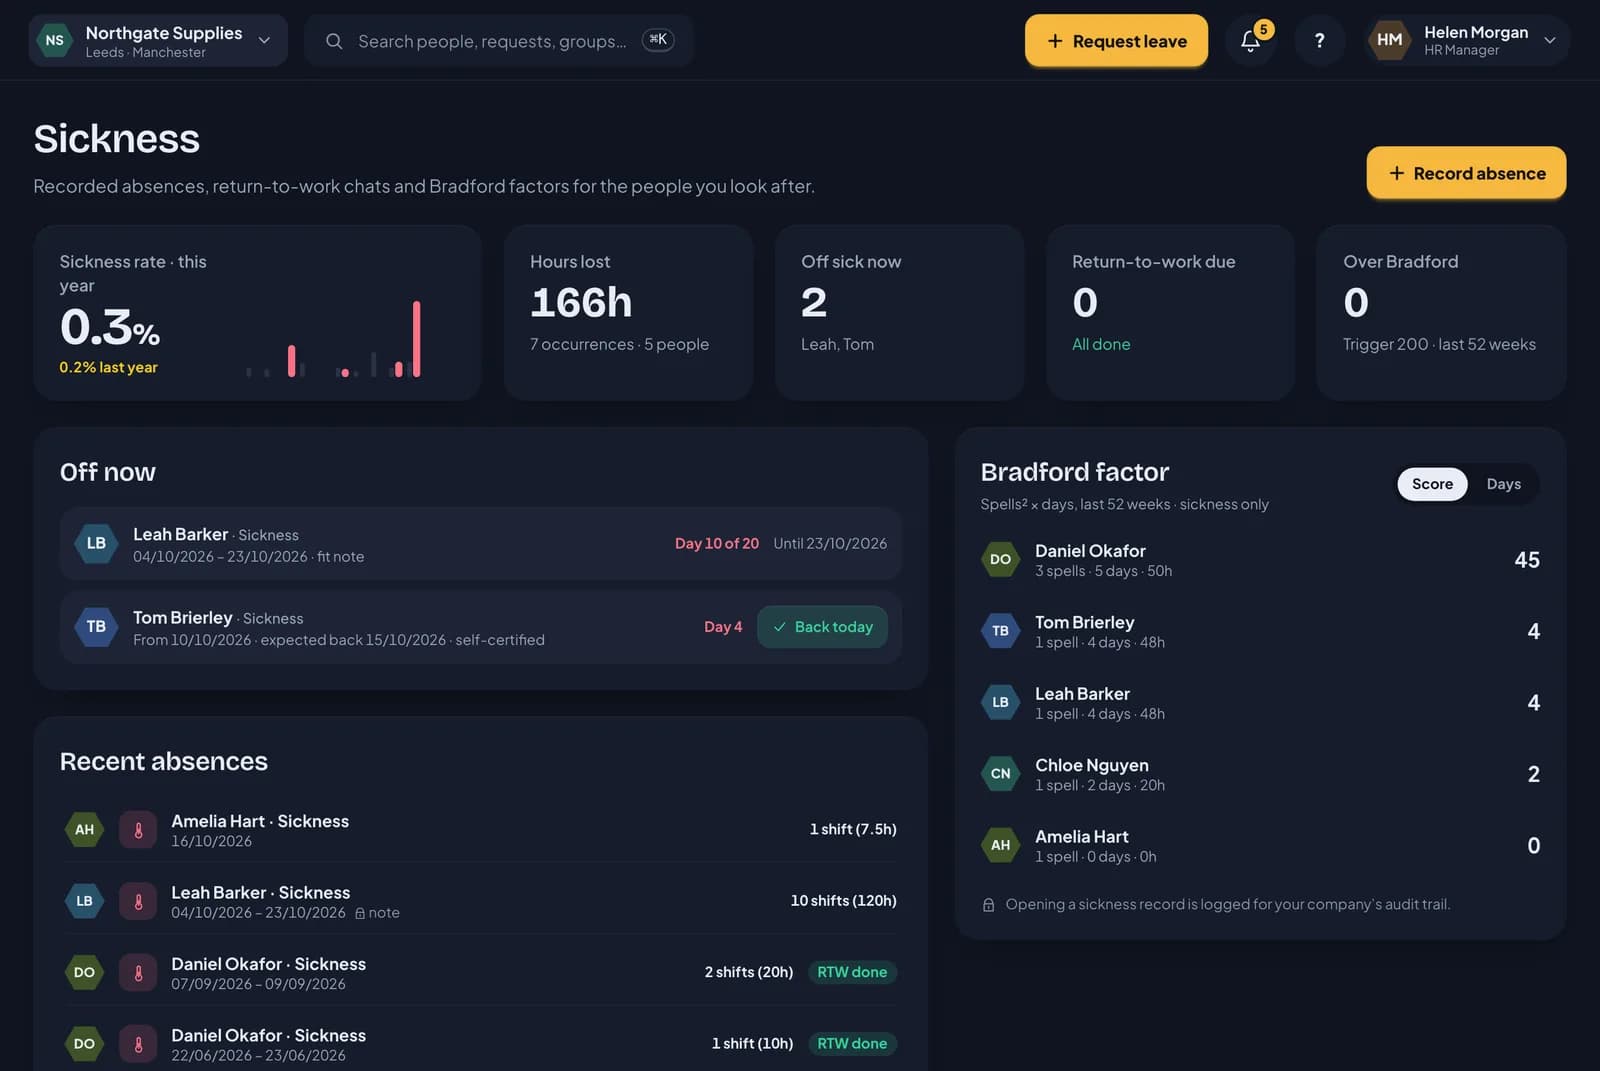
Task: Click Daniel Okafor's Bradford score of 45
Action: pyautogui.click(x=1527, y=560)
